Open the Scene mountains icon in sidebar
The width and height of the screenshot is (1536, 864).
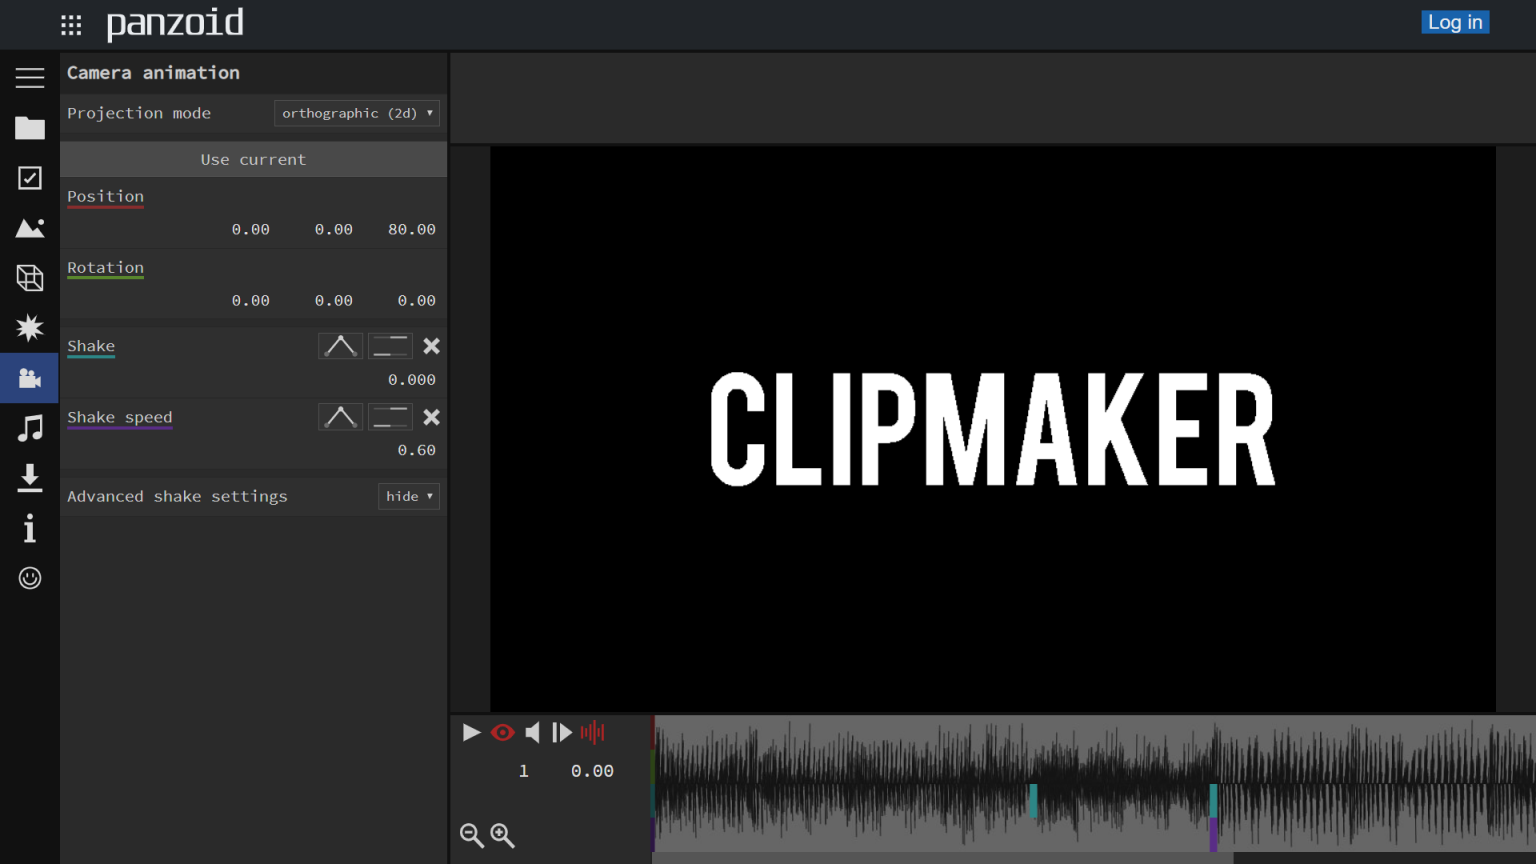click(x=30, y=228)
